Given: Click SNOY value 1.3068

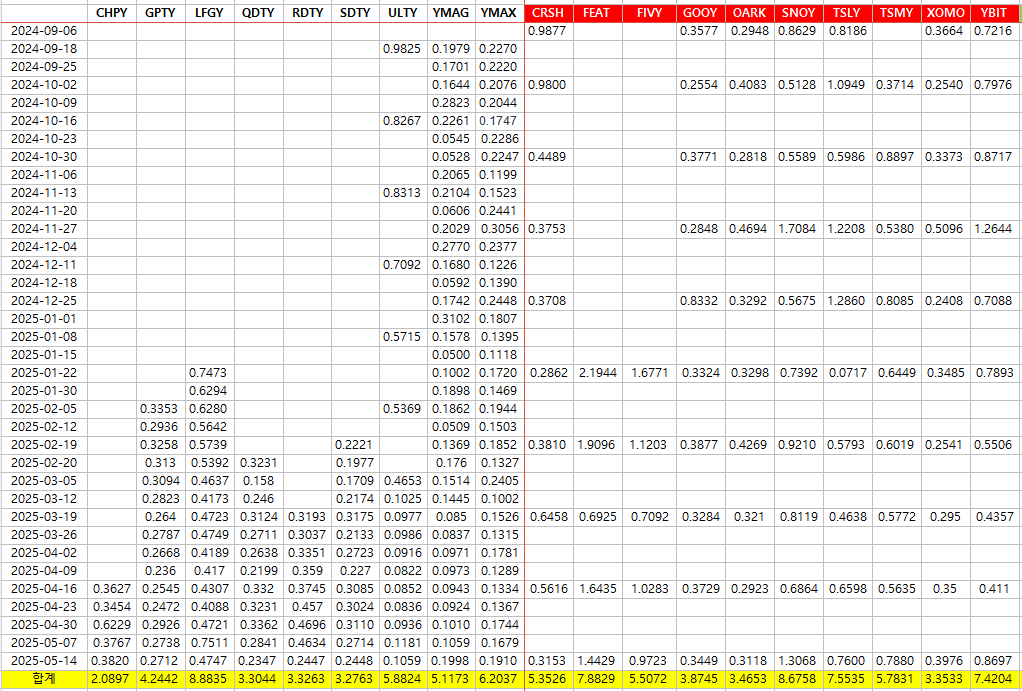Looking at the screenshot, I should (798, 660).
